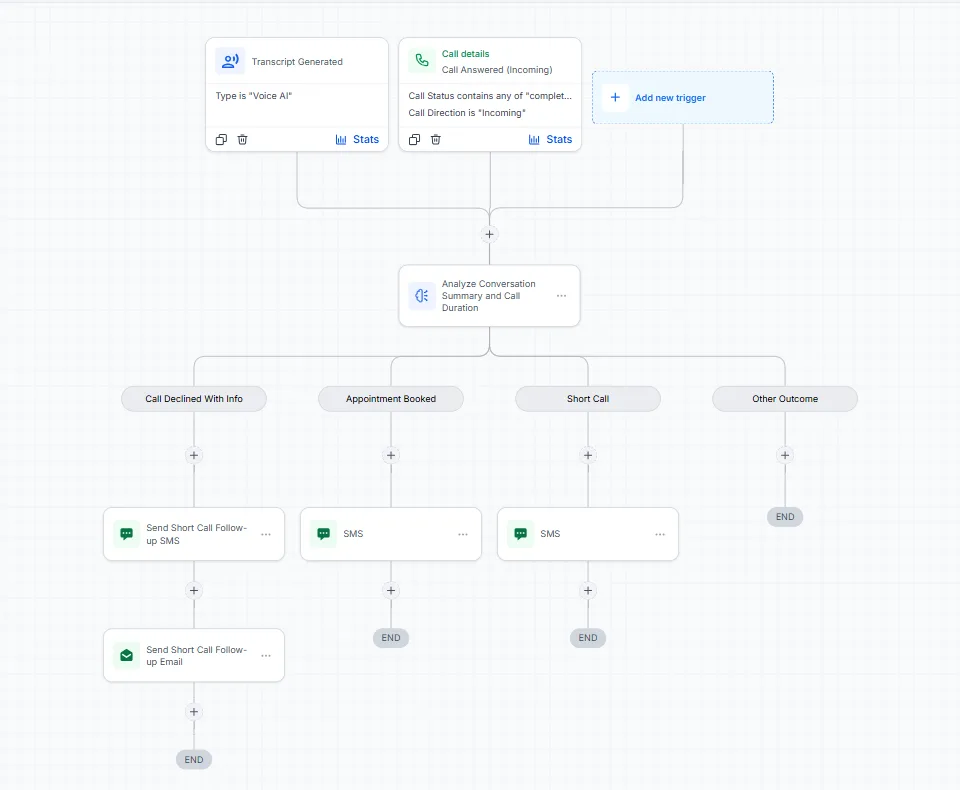Screen dimensions: 960x790
Task: Click END node under Short Call SMS
Action: pyautogui.click(x=588, y=638)
